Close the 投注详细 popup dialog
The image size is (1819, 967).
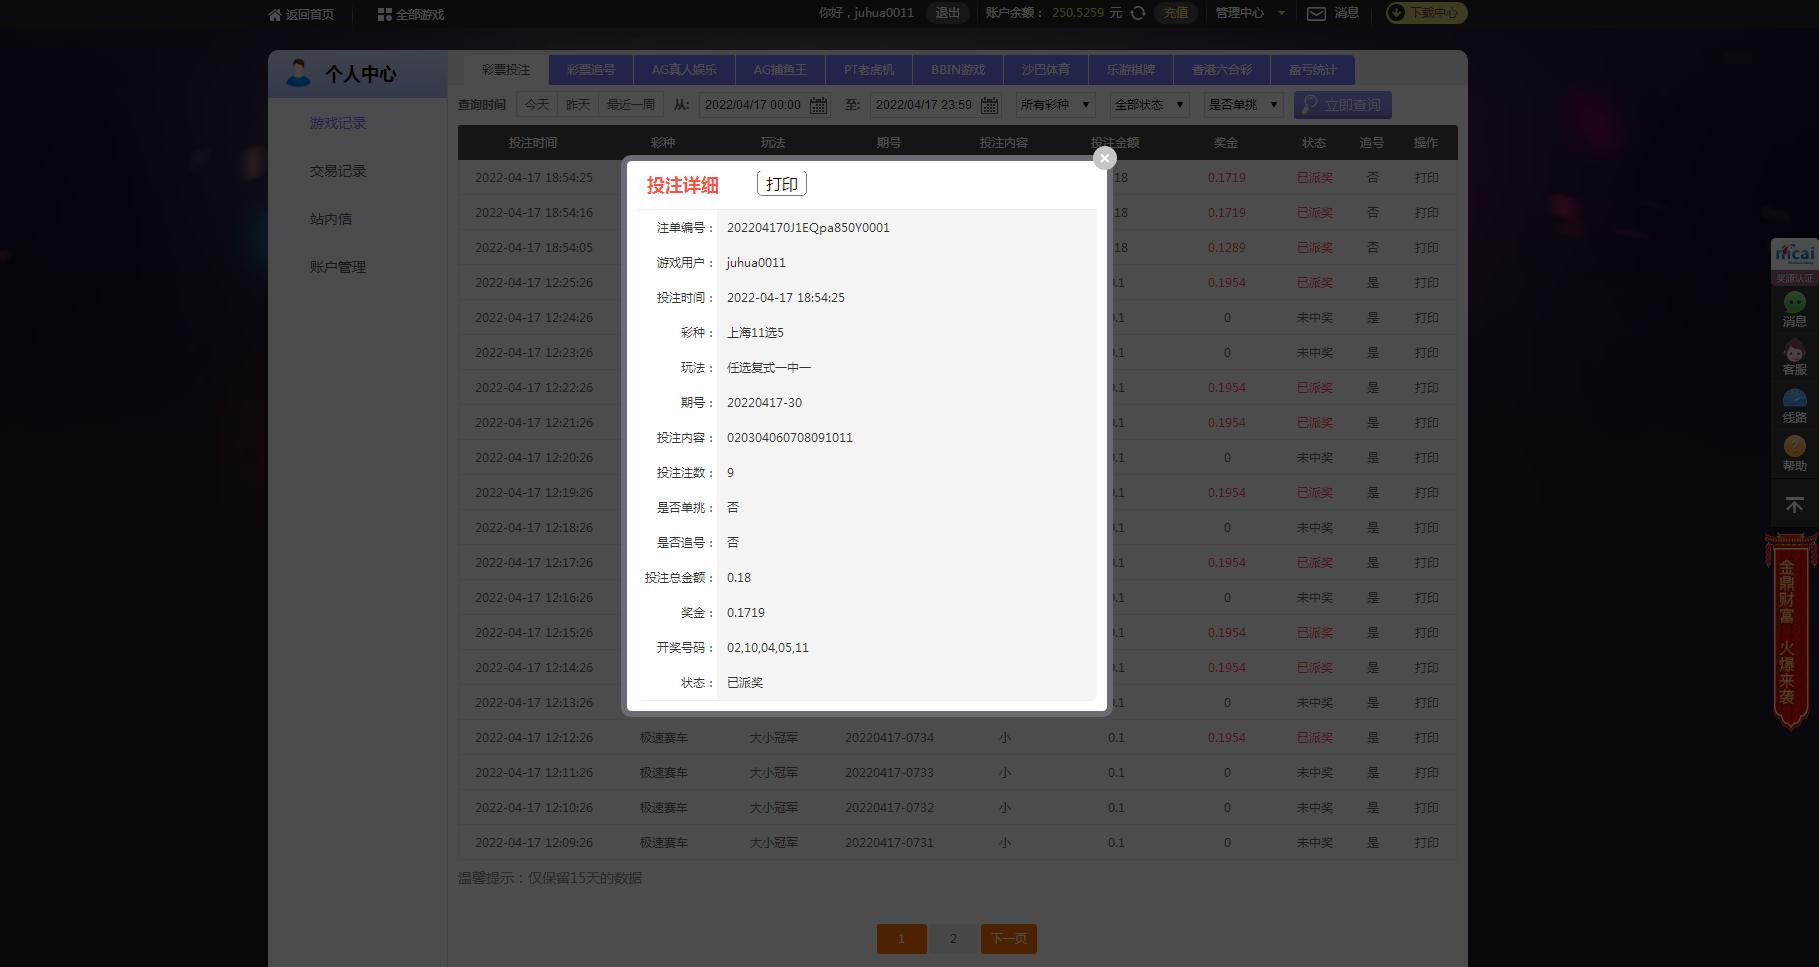point(1104,158)
